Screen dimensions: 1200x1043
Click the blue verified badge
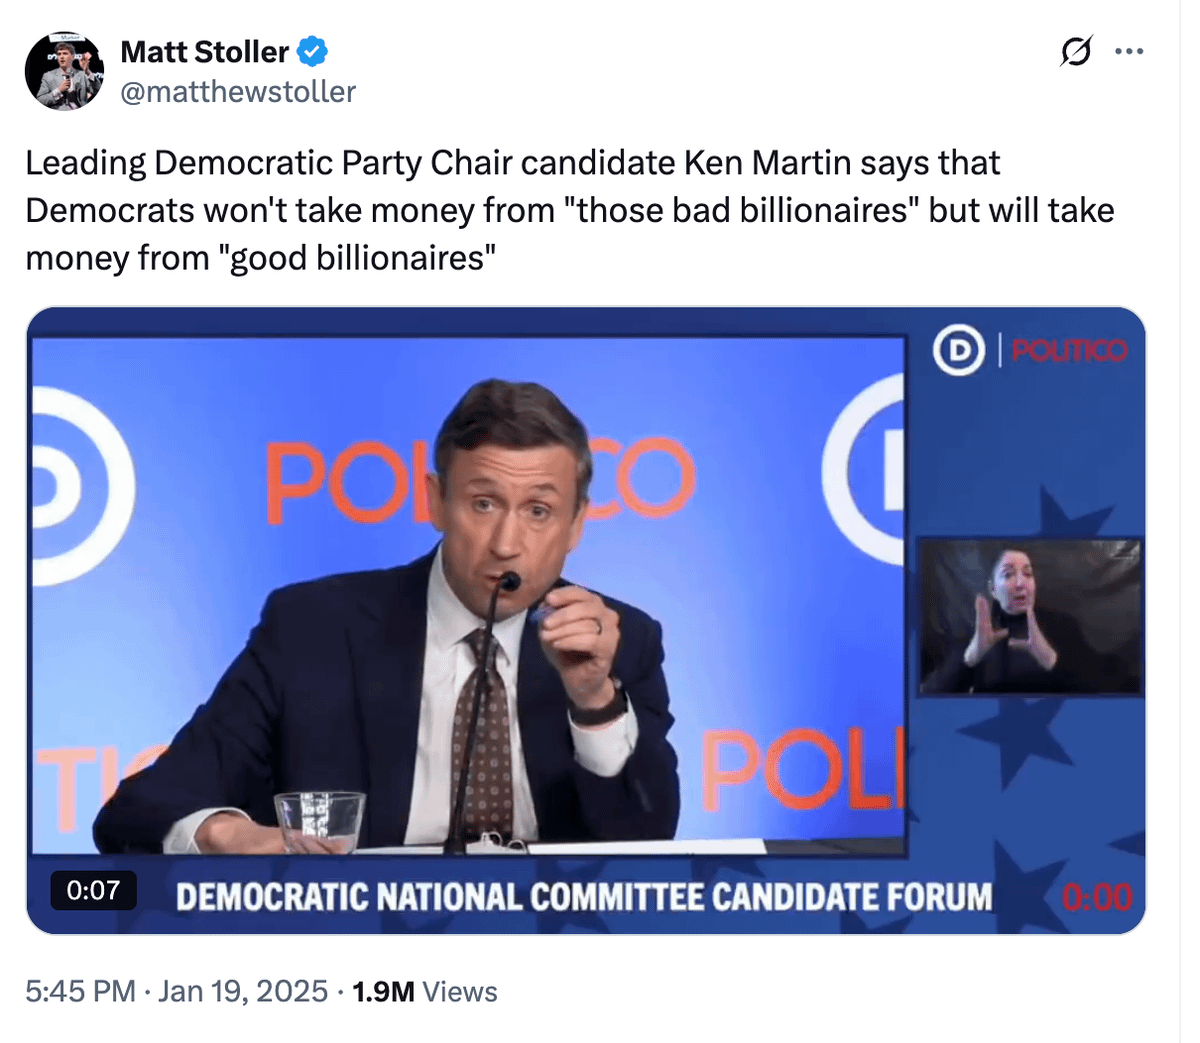[313, 50]
